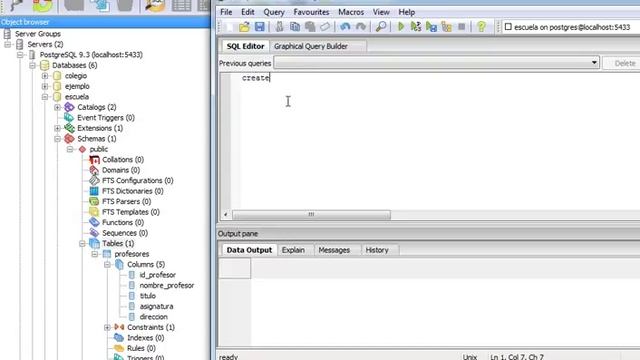The image size is (640, 360).
Task: Click the View data grid icon in main toolbar
Action: click(181, 5)
